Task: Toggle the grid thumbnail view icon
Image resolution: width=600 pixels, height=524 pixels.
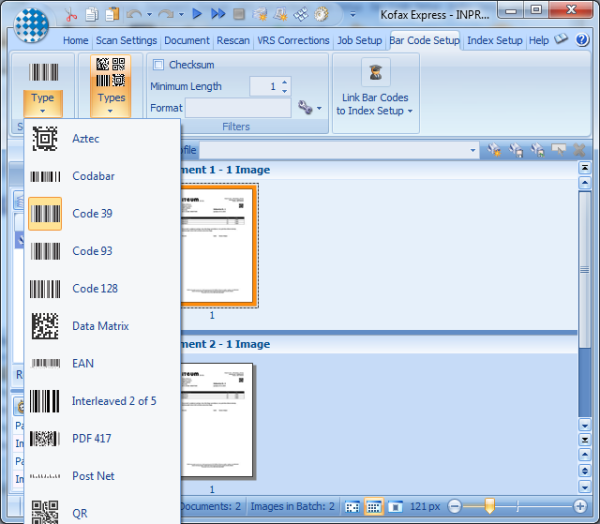Action: click(373, 506)
